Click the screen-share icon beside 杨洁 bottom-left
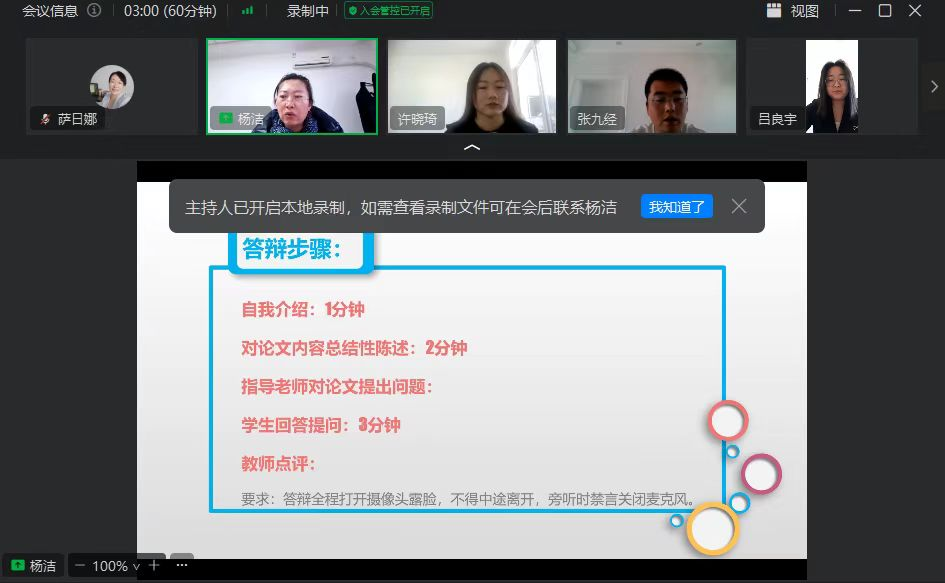This screenshot has height=583, width=945. (x=18, y=566)
